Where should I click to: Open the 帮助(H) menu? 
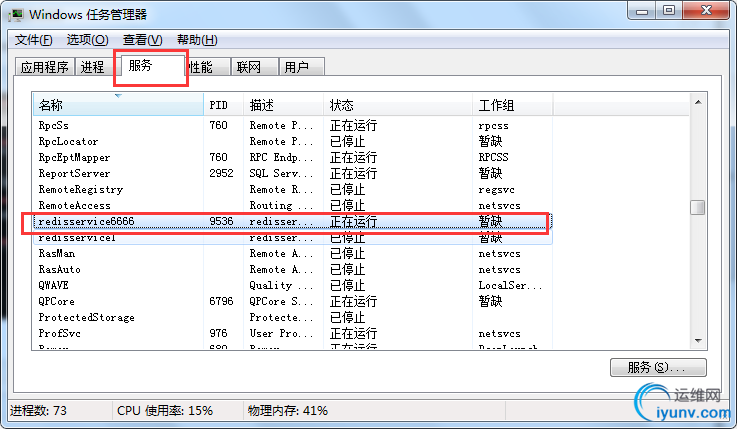pyautogui.click(x=197, y=40)
